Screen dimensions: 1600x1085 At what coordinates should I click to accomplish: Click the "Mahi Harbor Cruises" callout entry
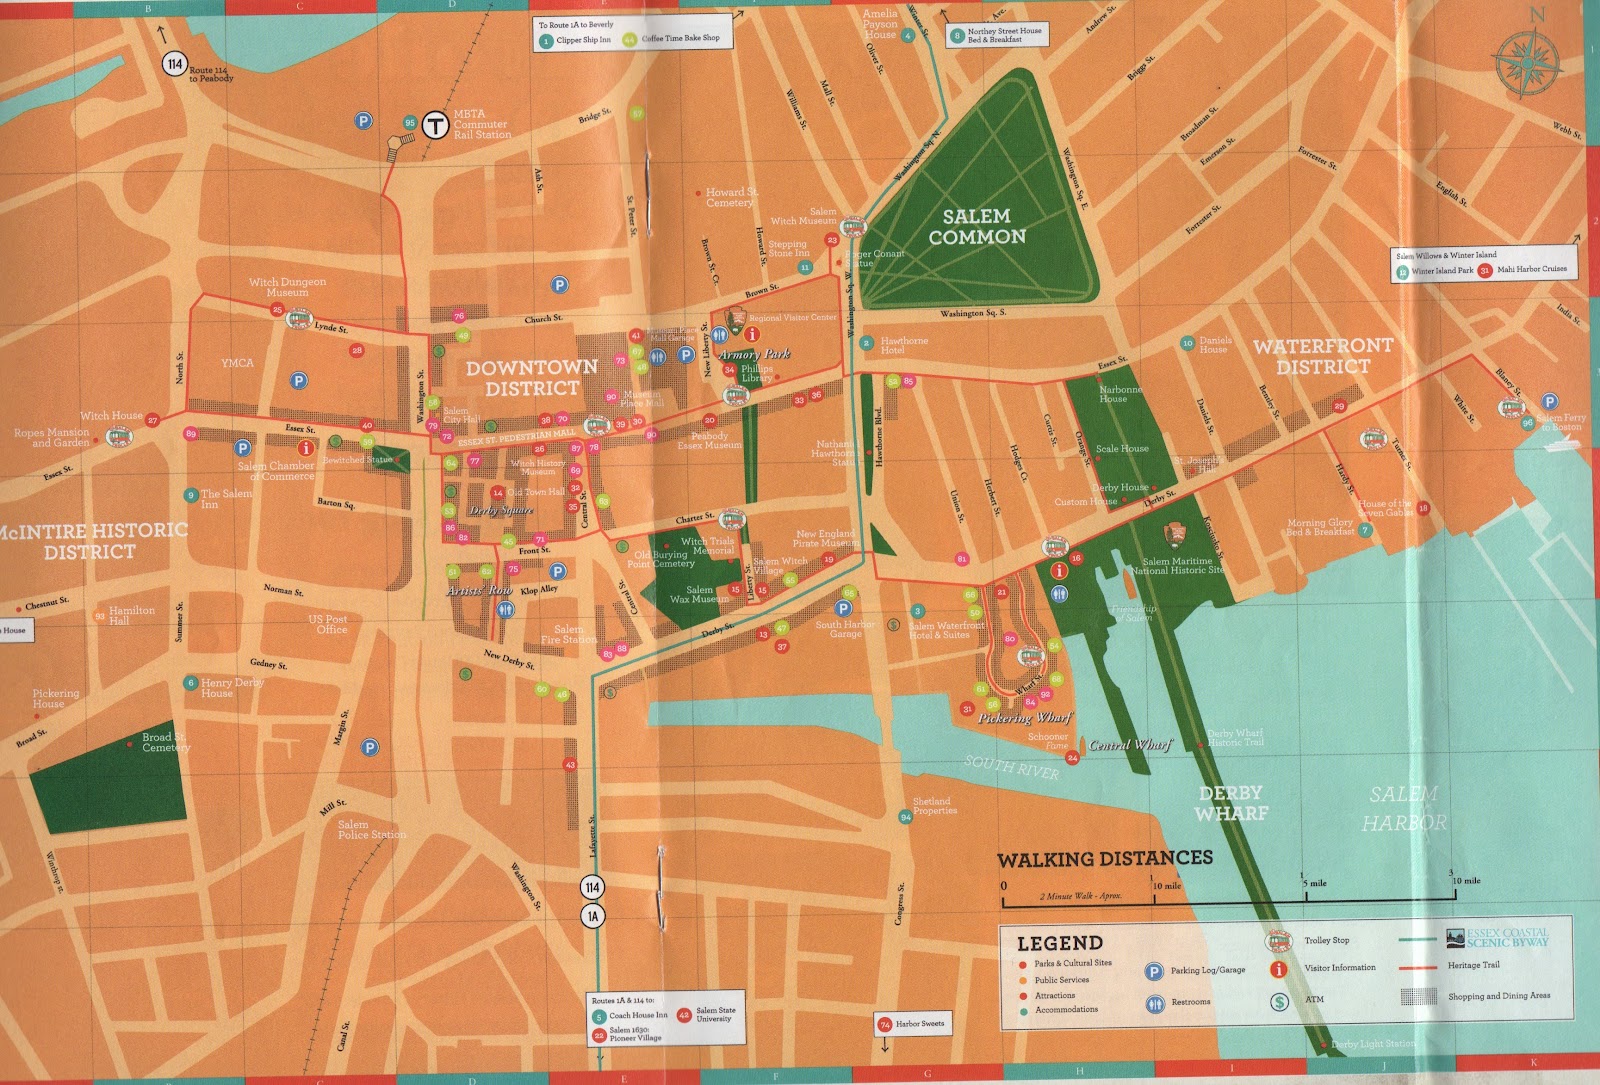coord(1523,269)
